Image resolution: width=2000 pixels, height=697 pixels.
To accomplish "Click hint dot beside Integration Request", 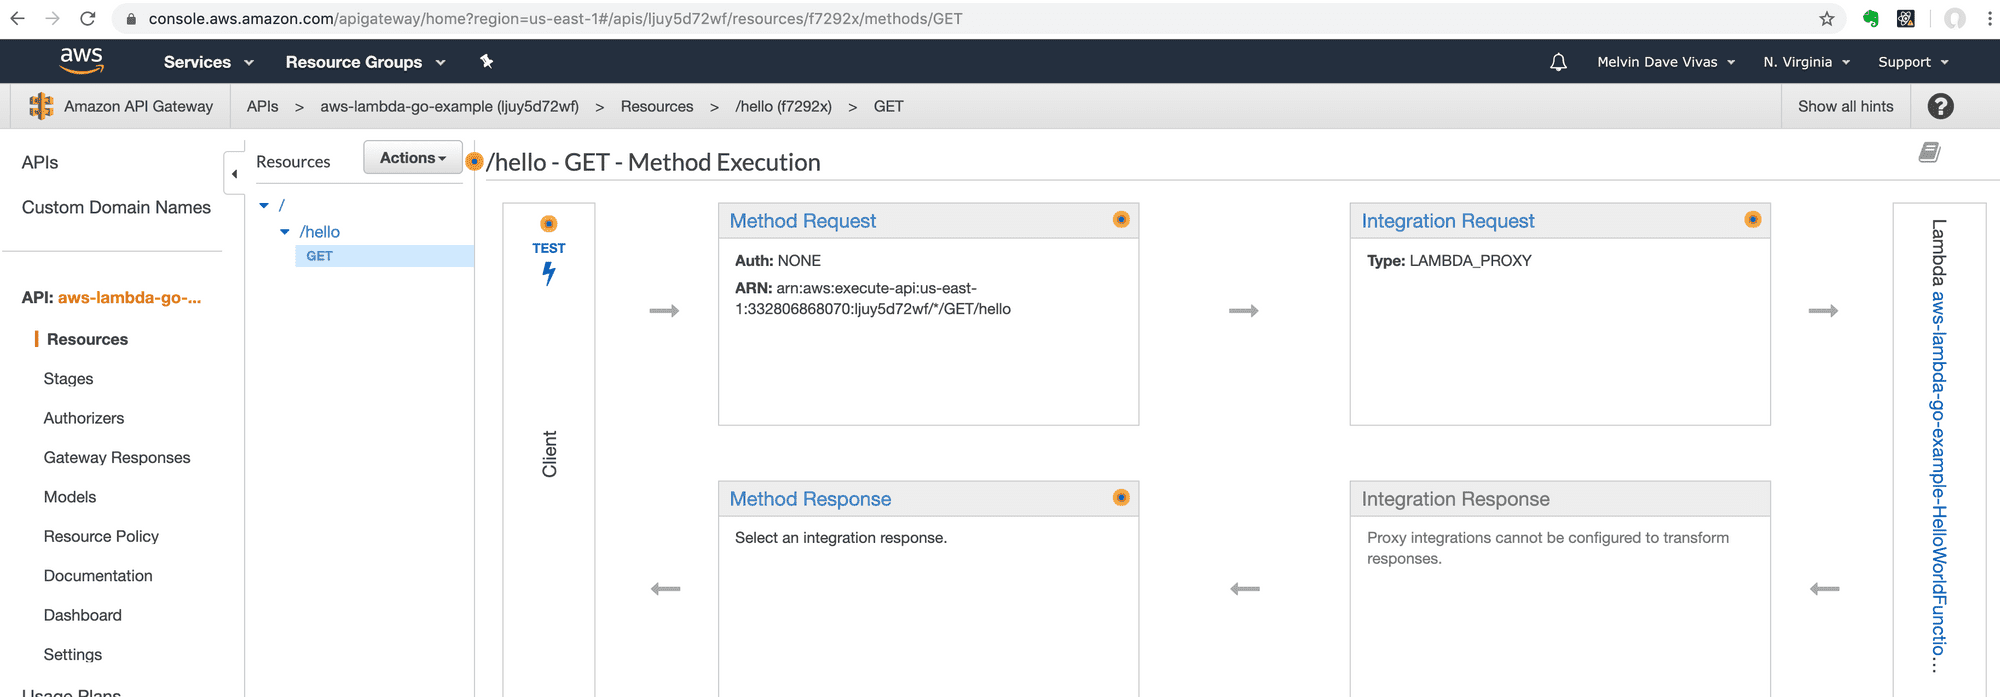I will (x=1753, y=219).
